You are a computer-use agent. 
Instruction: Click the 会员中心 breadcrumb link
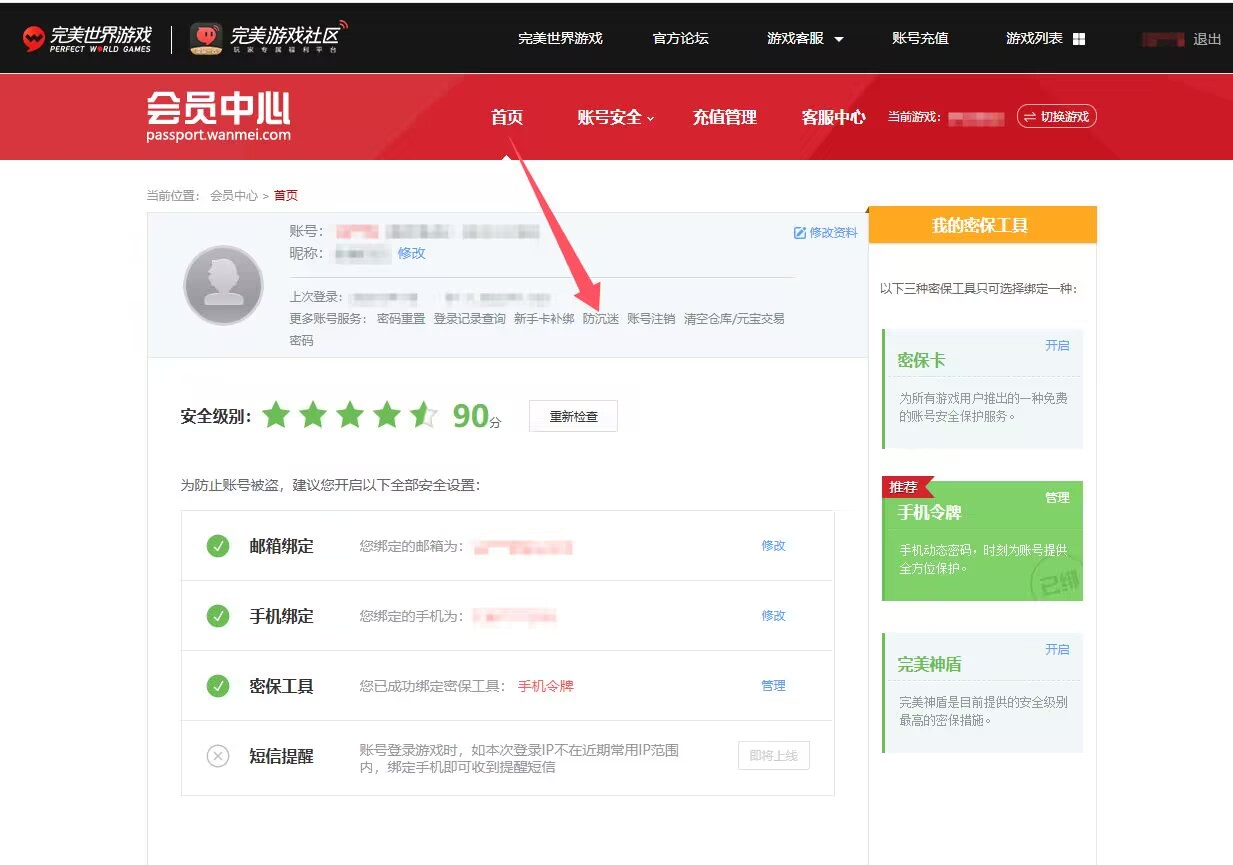[234, 196]
